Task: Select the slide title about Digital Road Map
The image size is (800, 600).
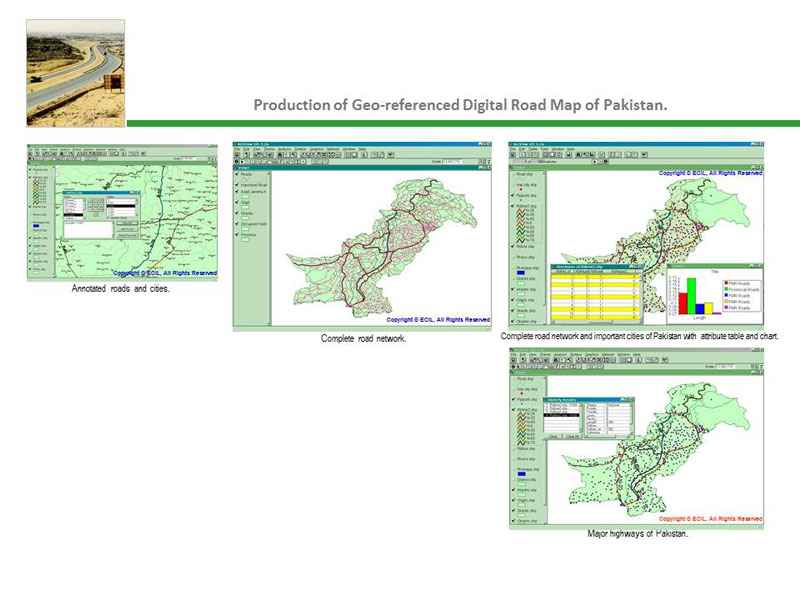Action: [460, 105]
